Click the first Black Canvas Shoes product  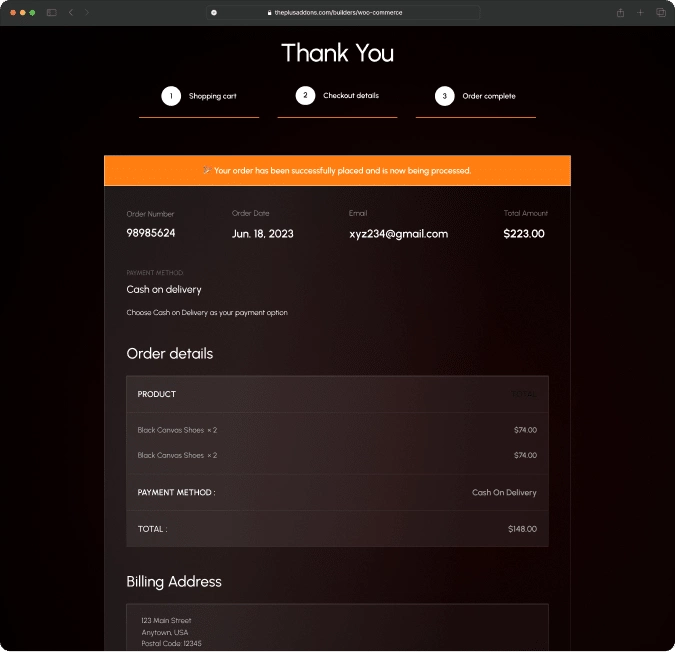[171, 430]
